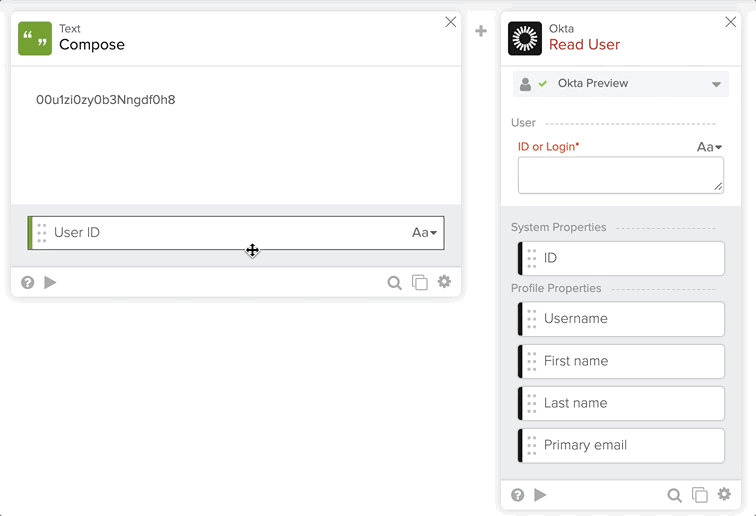
Task: Click the person icon beside Okta Preview
Action: (525, 84)
